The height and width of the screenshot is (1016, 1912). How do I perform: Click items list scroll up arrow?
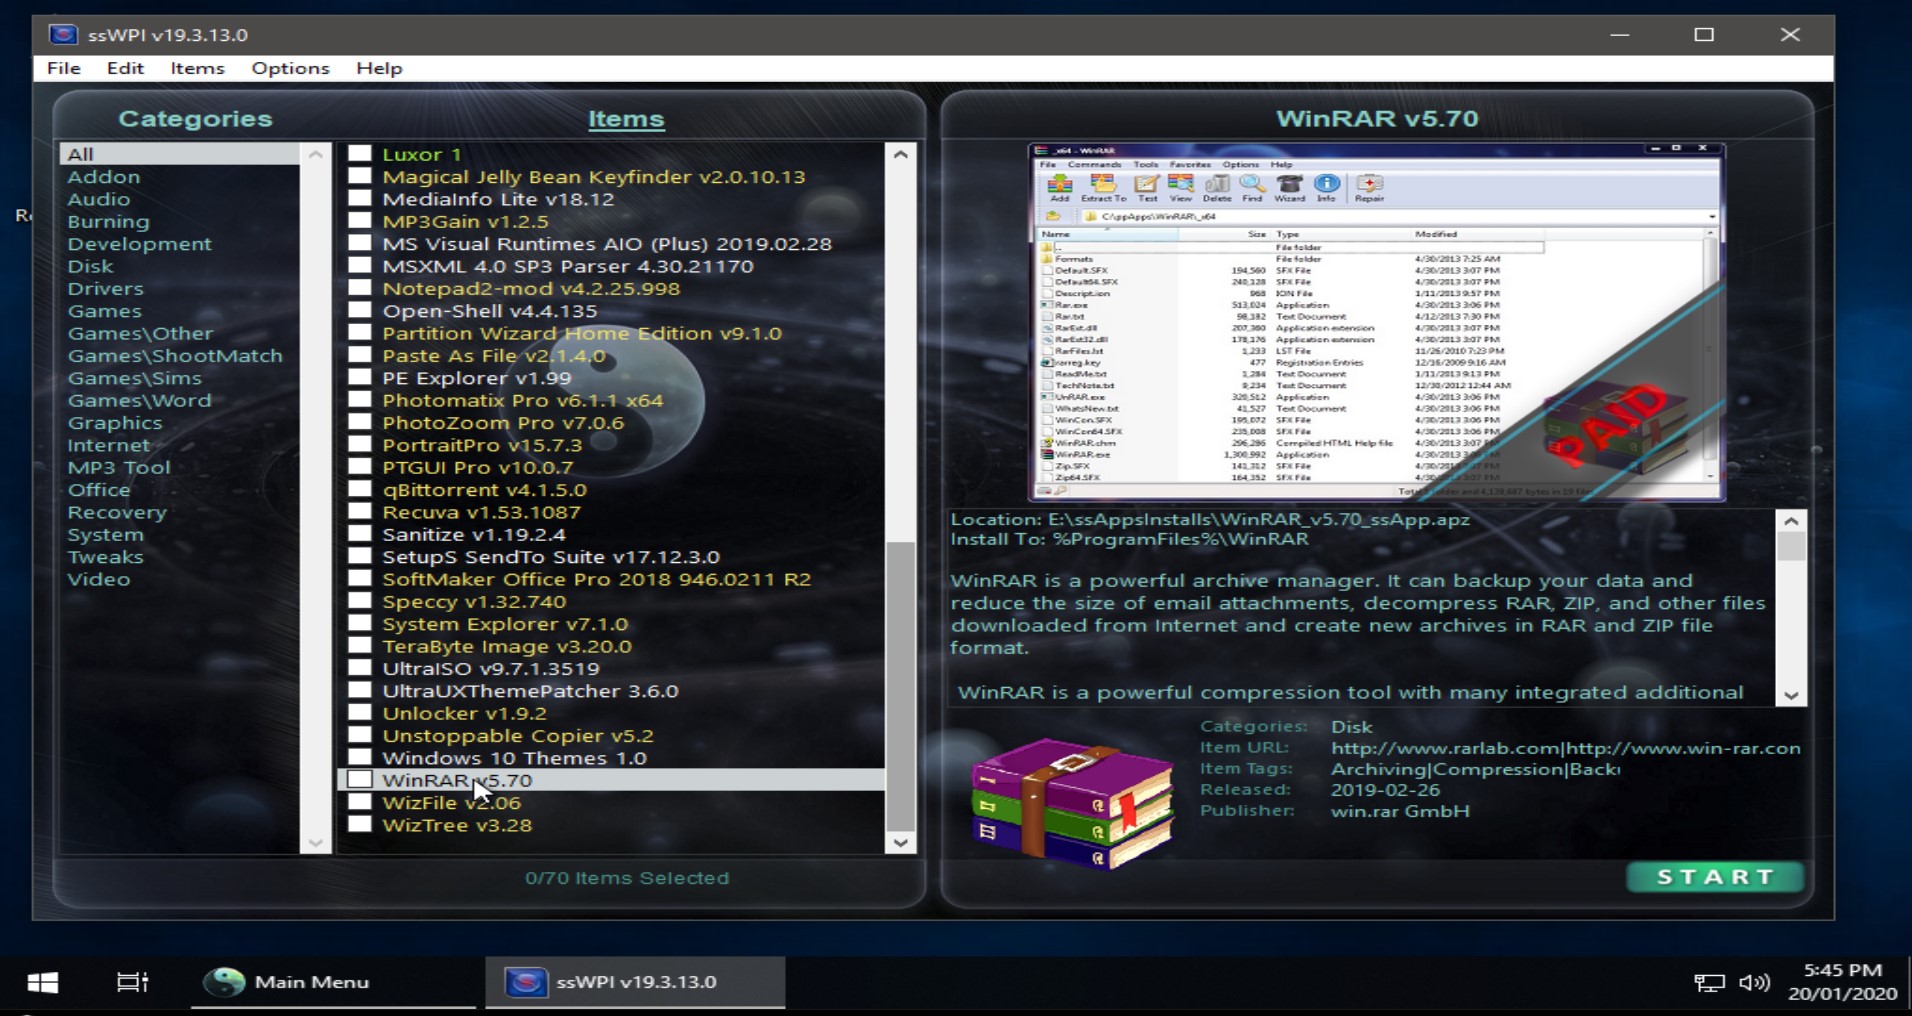(900, 155)
